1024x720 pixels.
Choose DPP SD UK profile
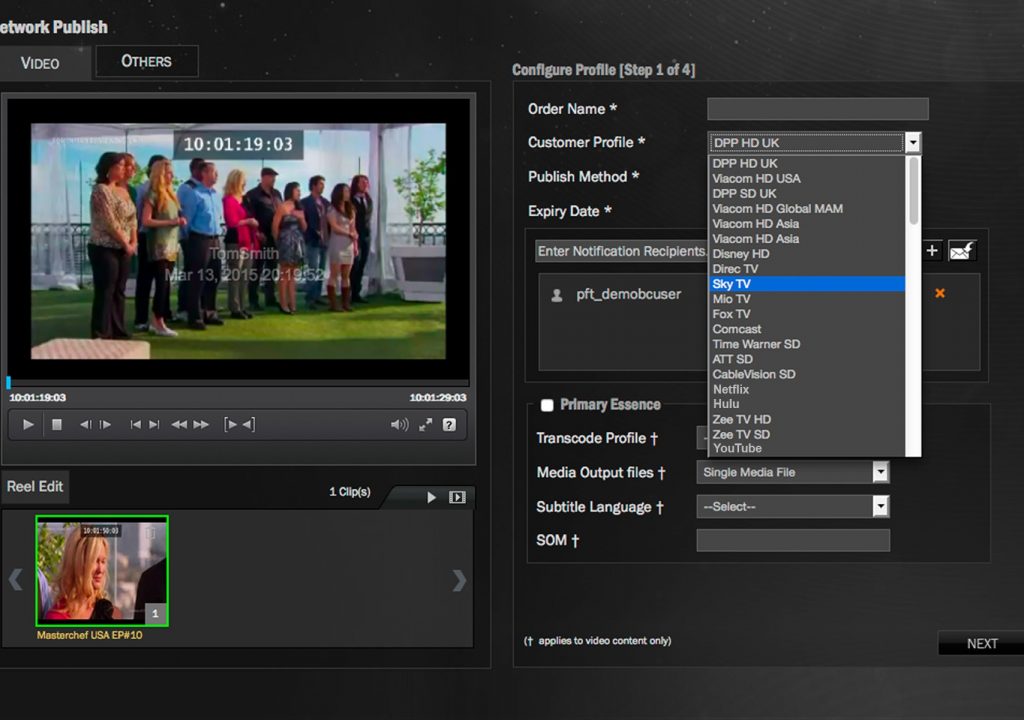point(807,193)
